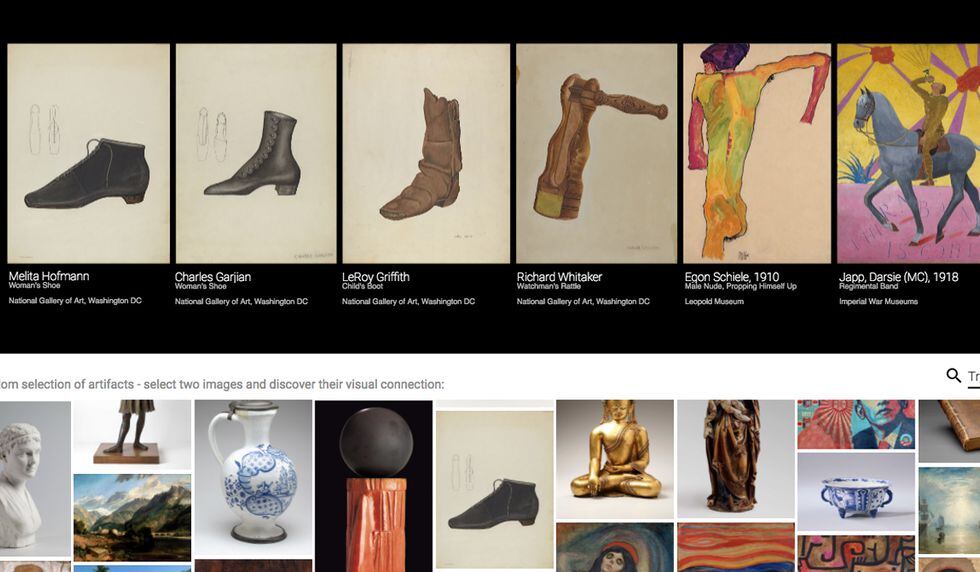The image size is (980, 572).
Task: Select the blue and white ceramic jug
Action: pyautogui.click(x=253, y=478)
